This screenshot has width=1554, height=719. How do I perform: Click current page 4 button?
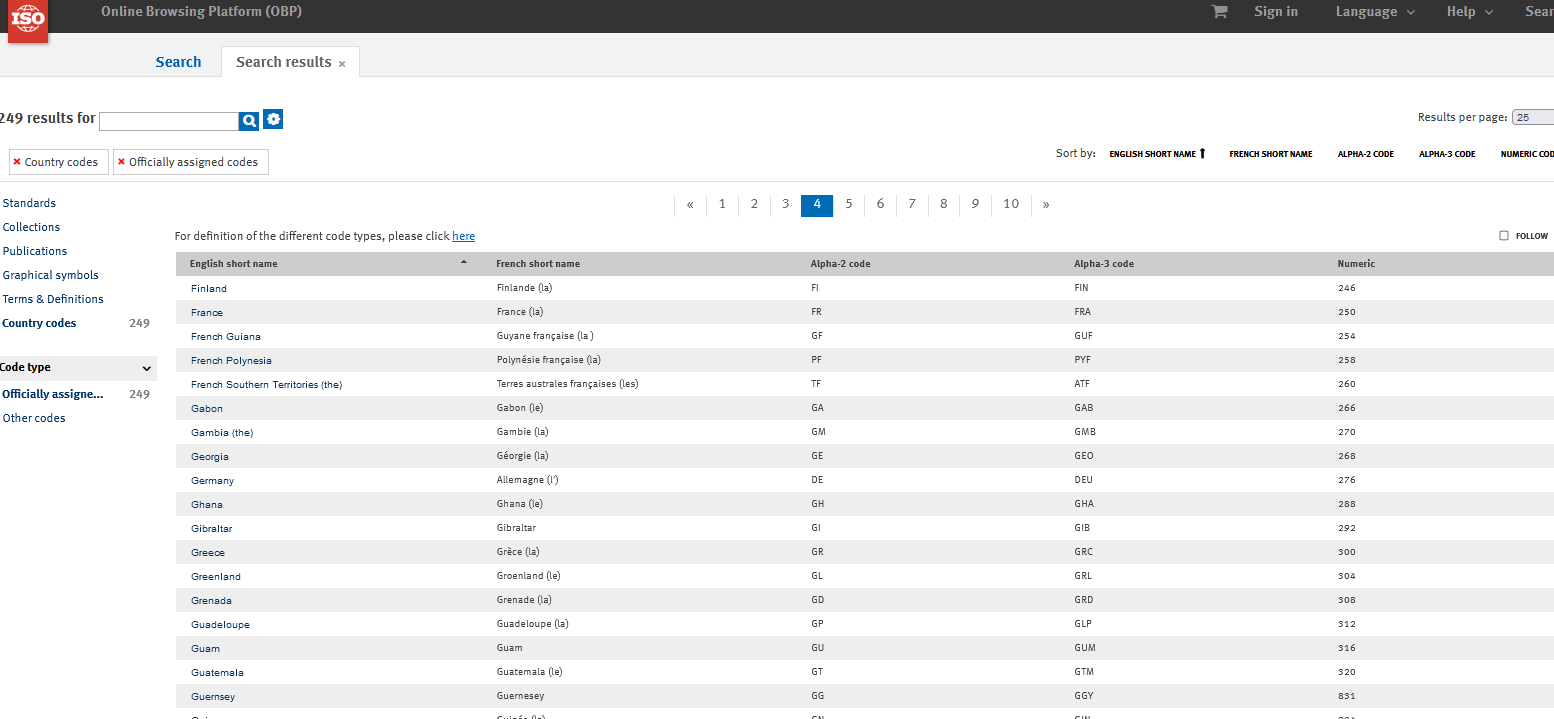pos(817,204)
